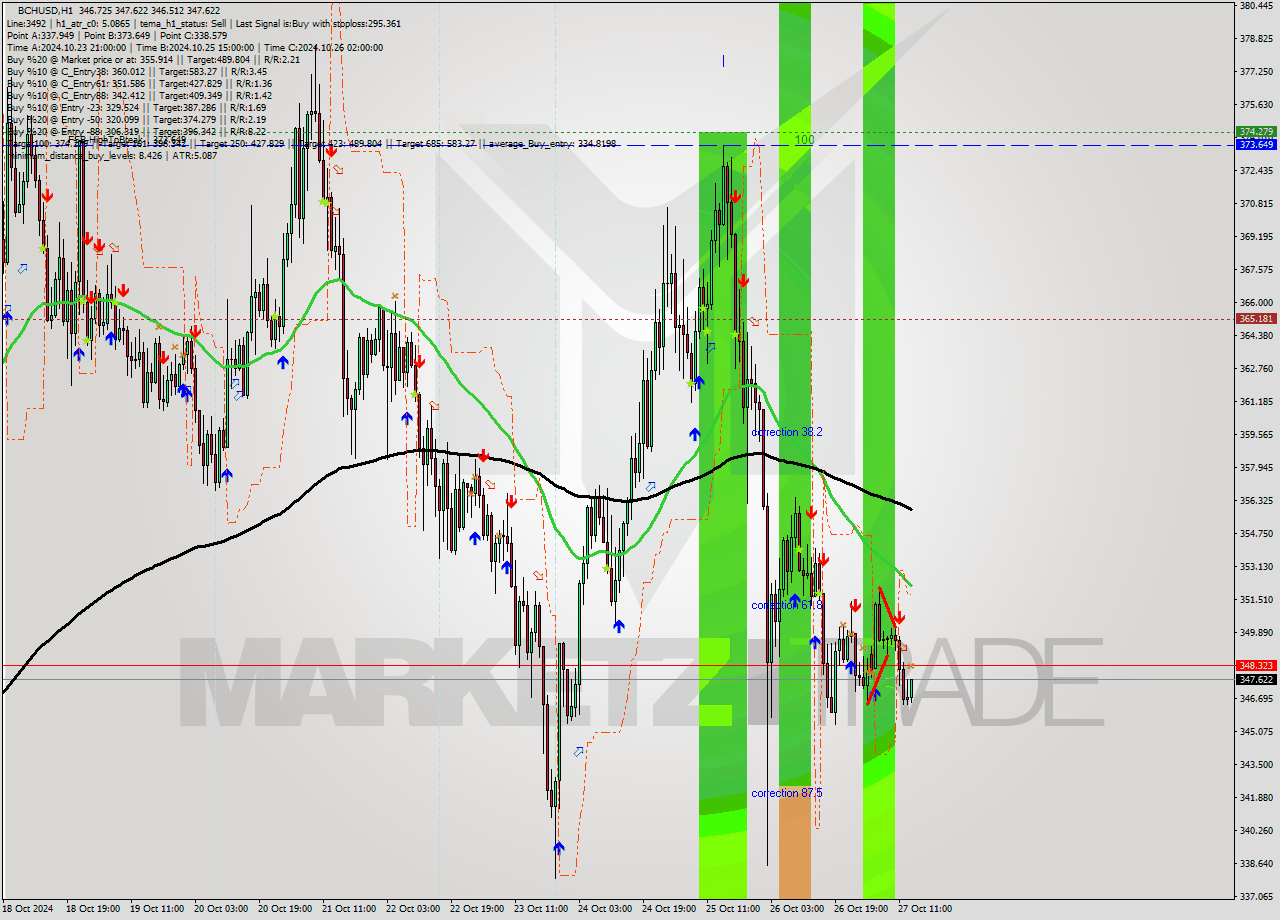Select the red 365.181 price tag
The height and width of the screenshot is (920, 1280).
click(1256, 319)
